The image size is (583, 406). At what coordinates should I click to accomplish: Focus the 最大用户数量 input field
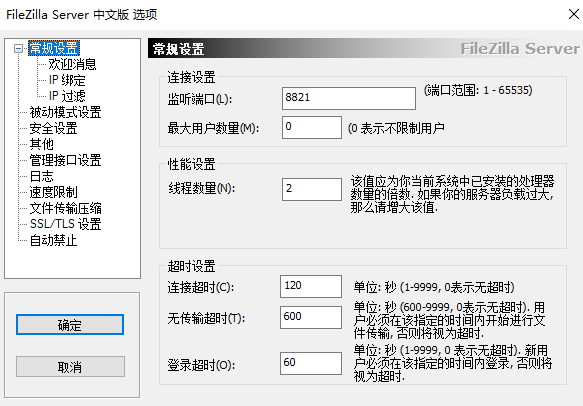tap(312, 128)
